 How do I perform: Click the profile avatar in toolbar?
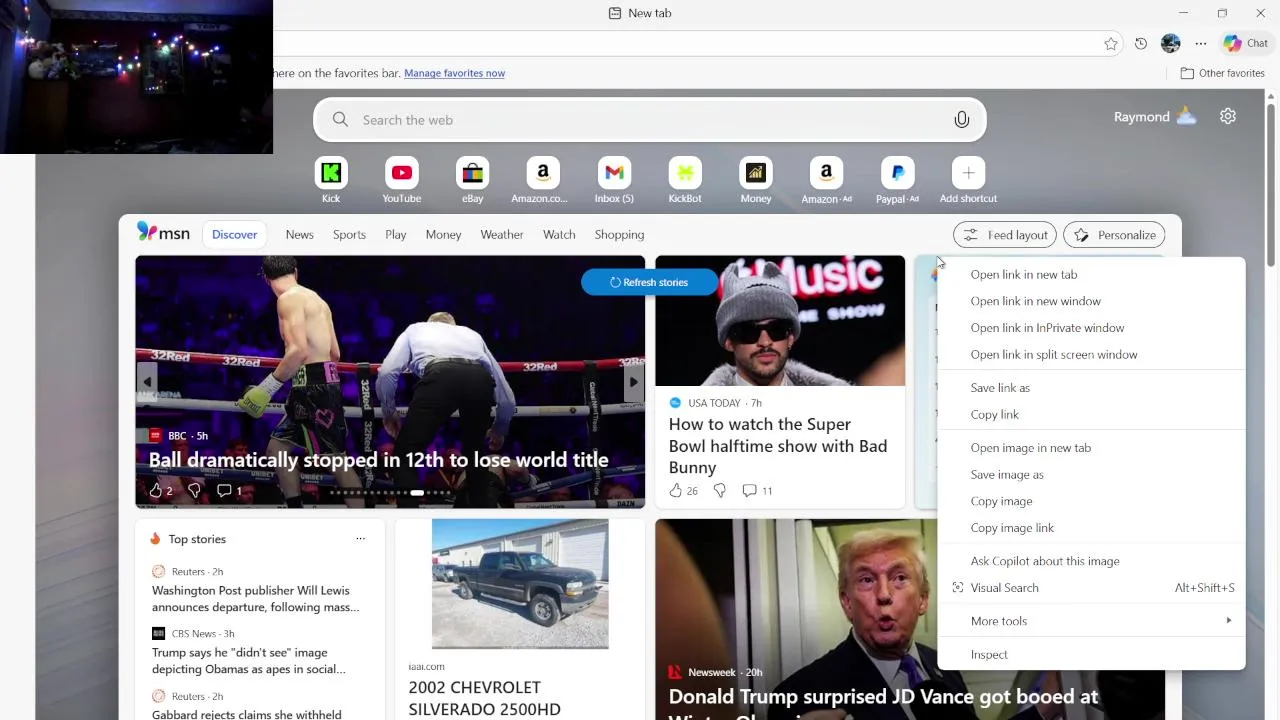[1171, 43]
